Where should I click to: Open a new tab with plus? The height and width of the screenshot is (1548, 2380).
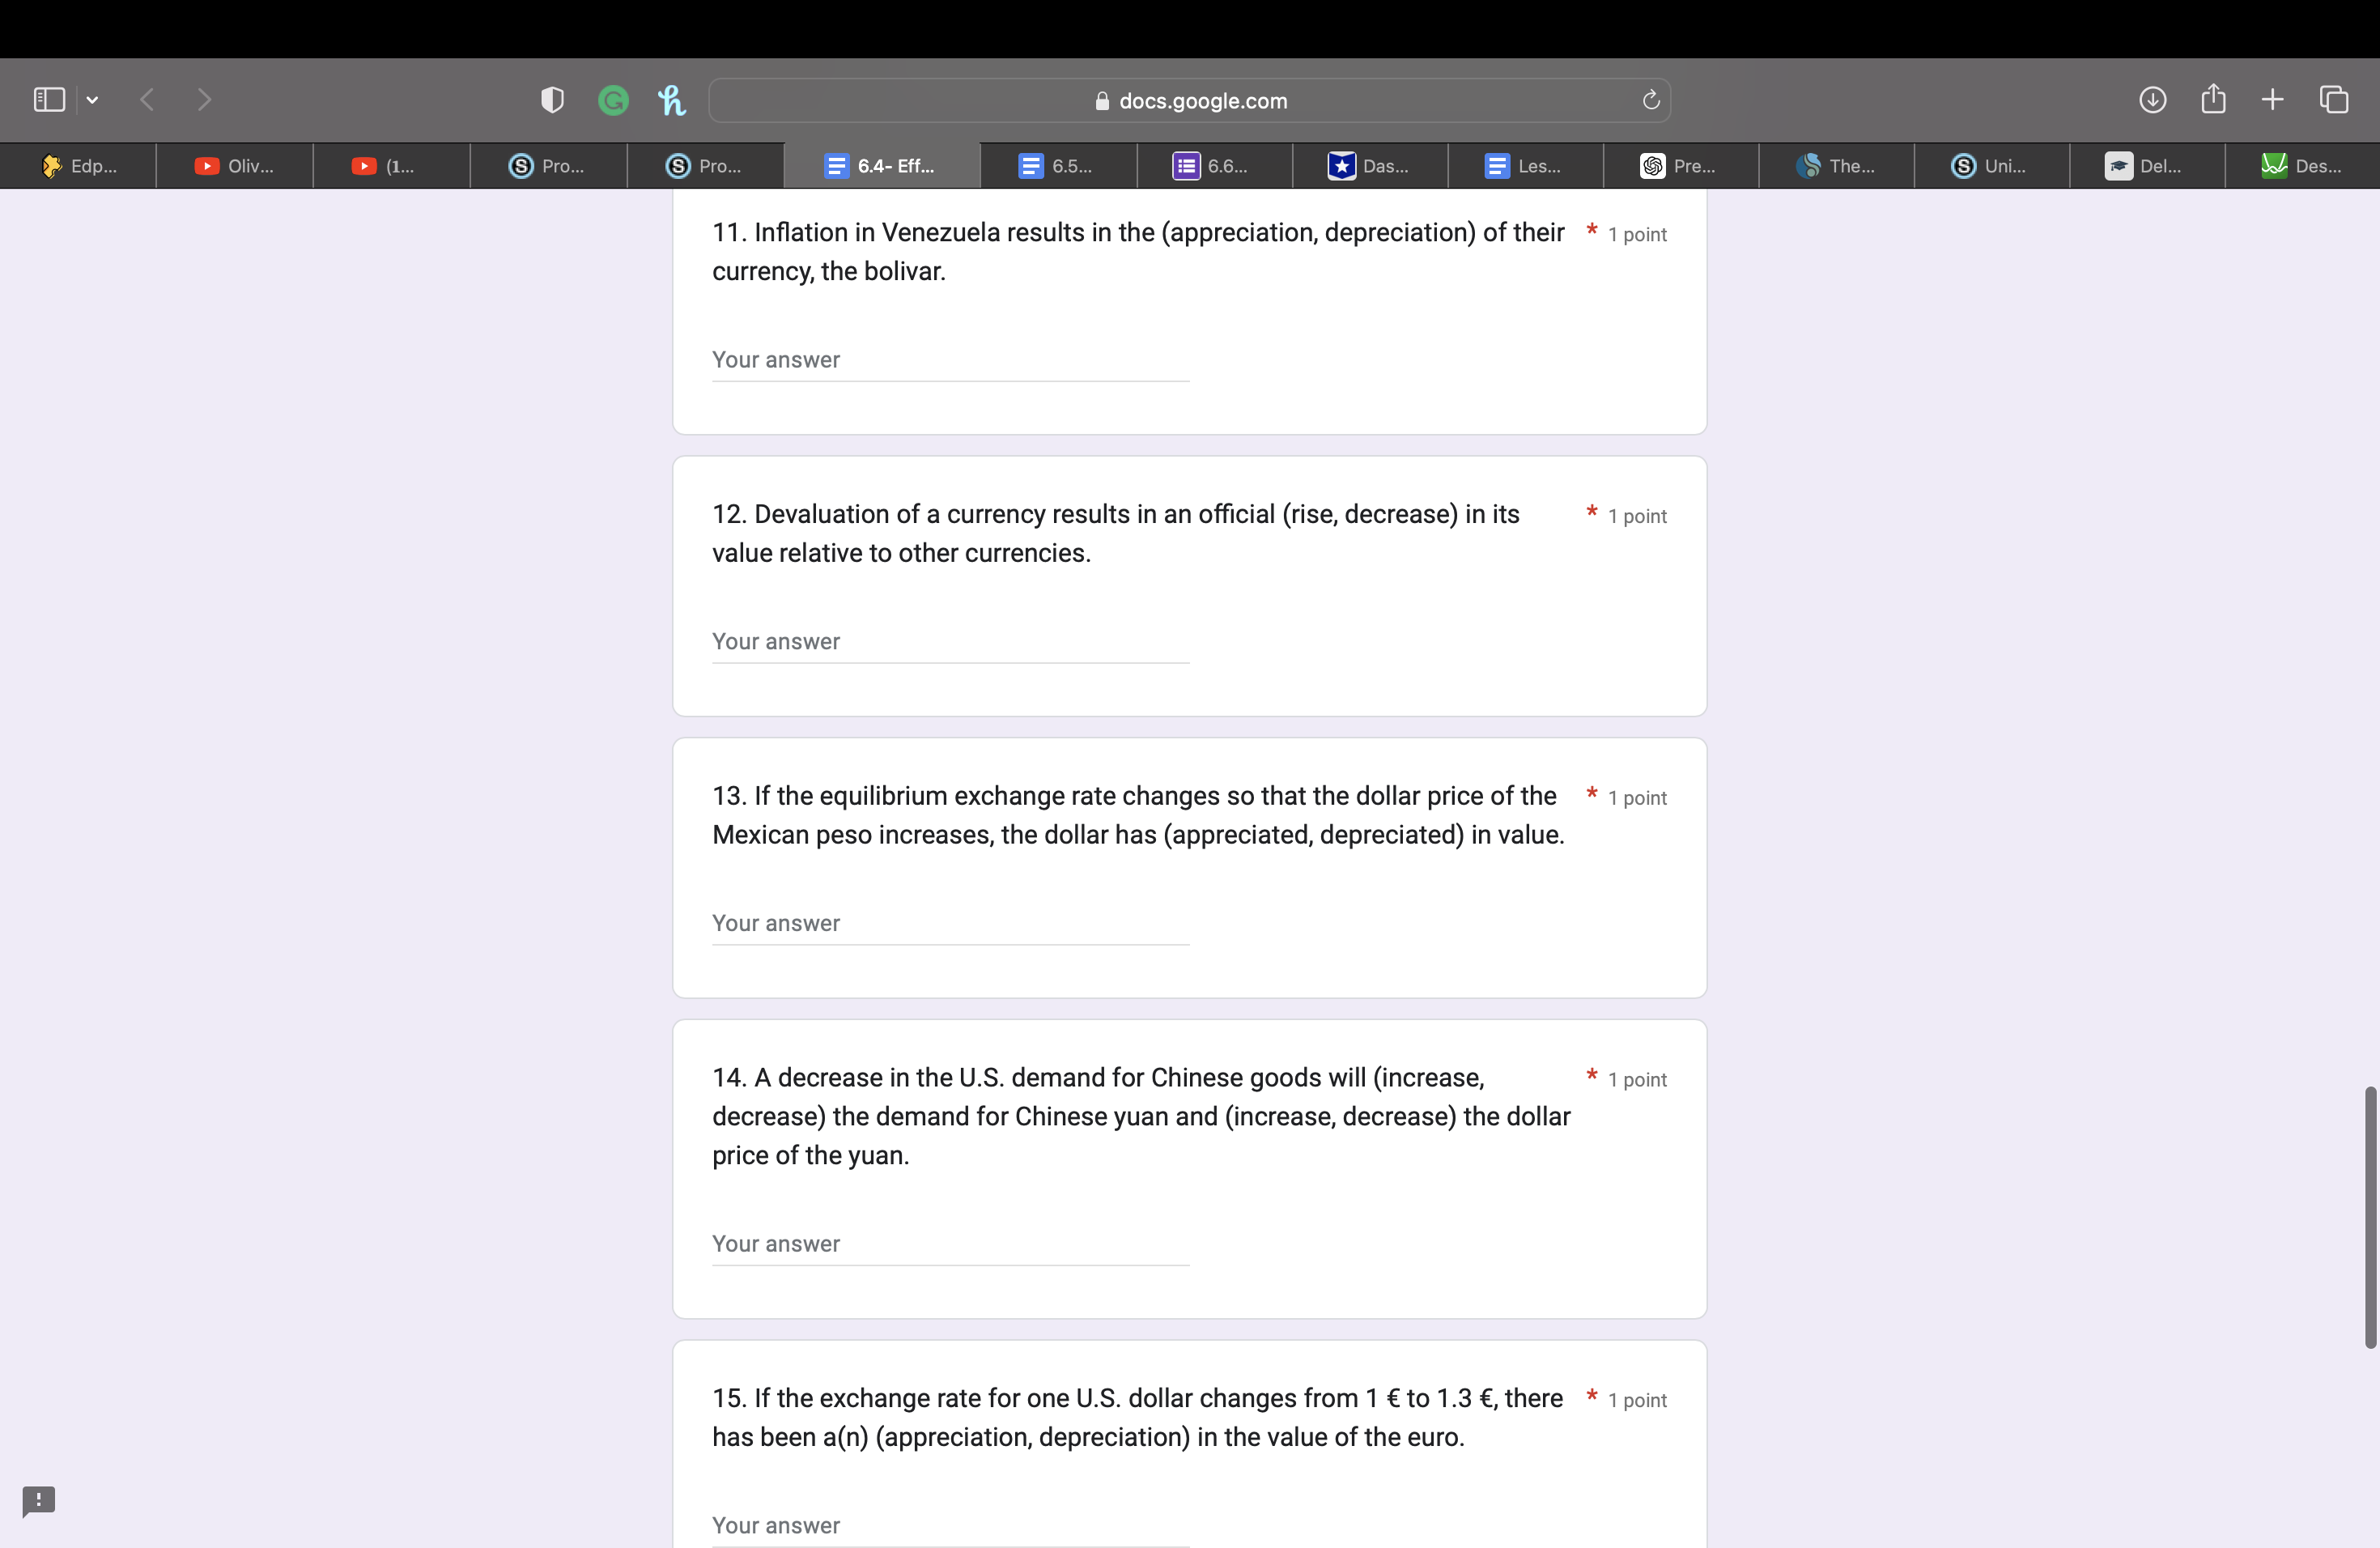coord(2272,100)
